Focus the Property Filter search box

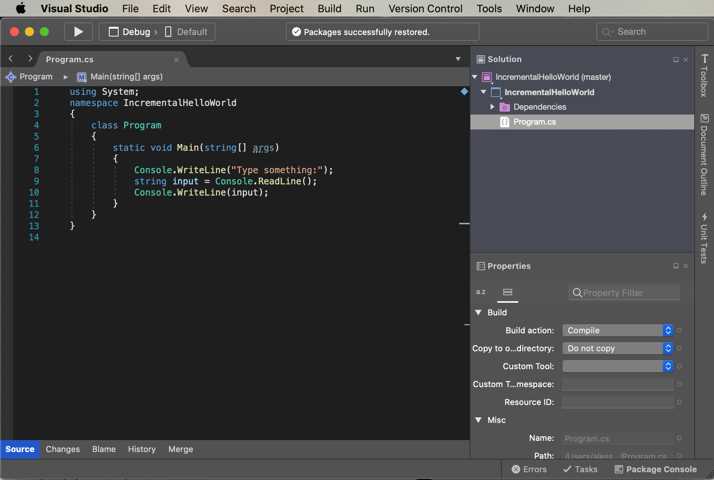coord(624,292)
